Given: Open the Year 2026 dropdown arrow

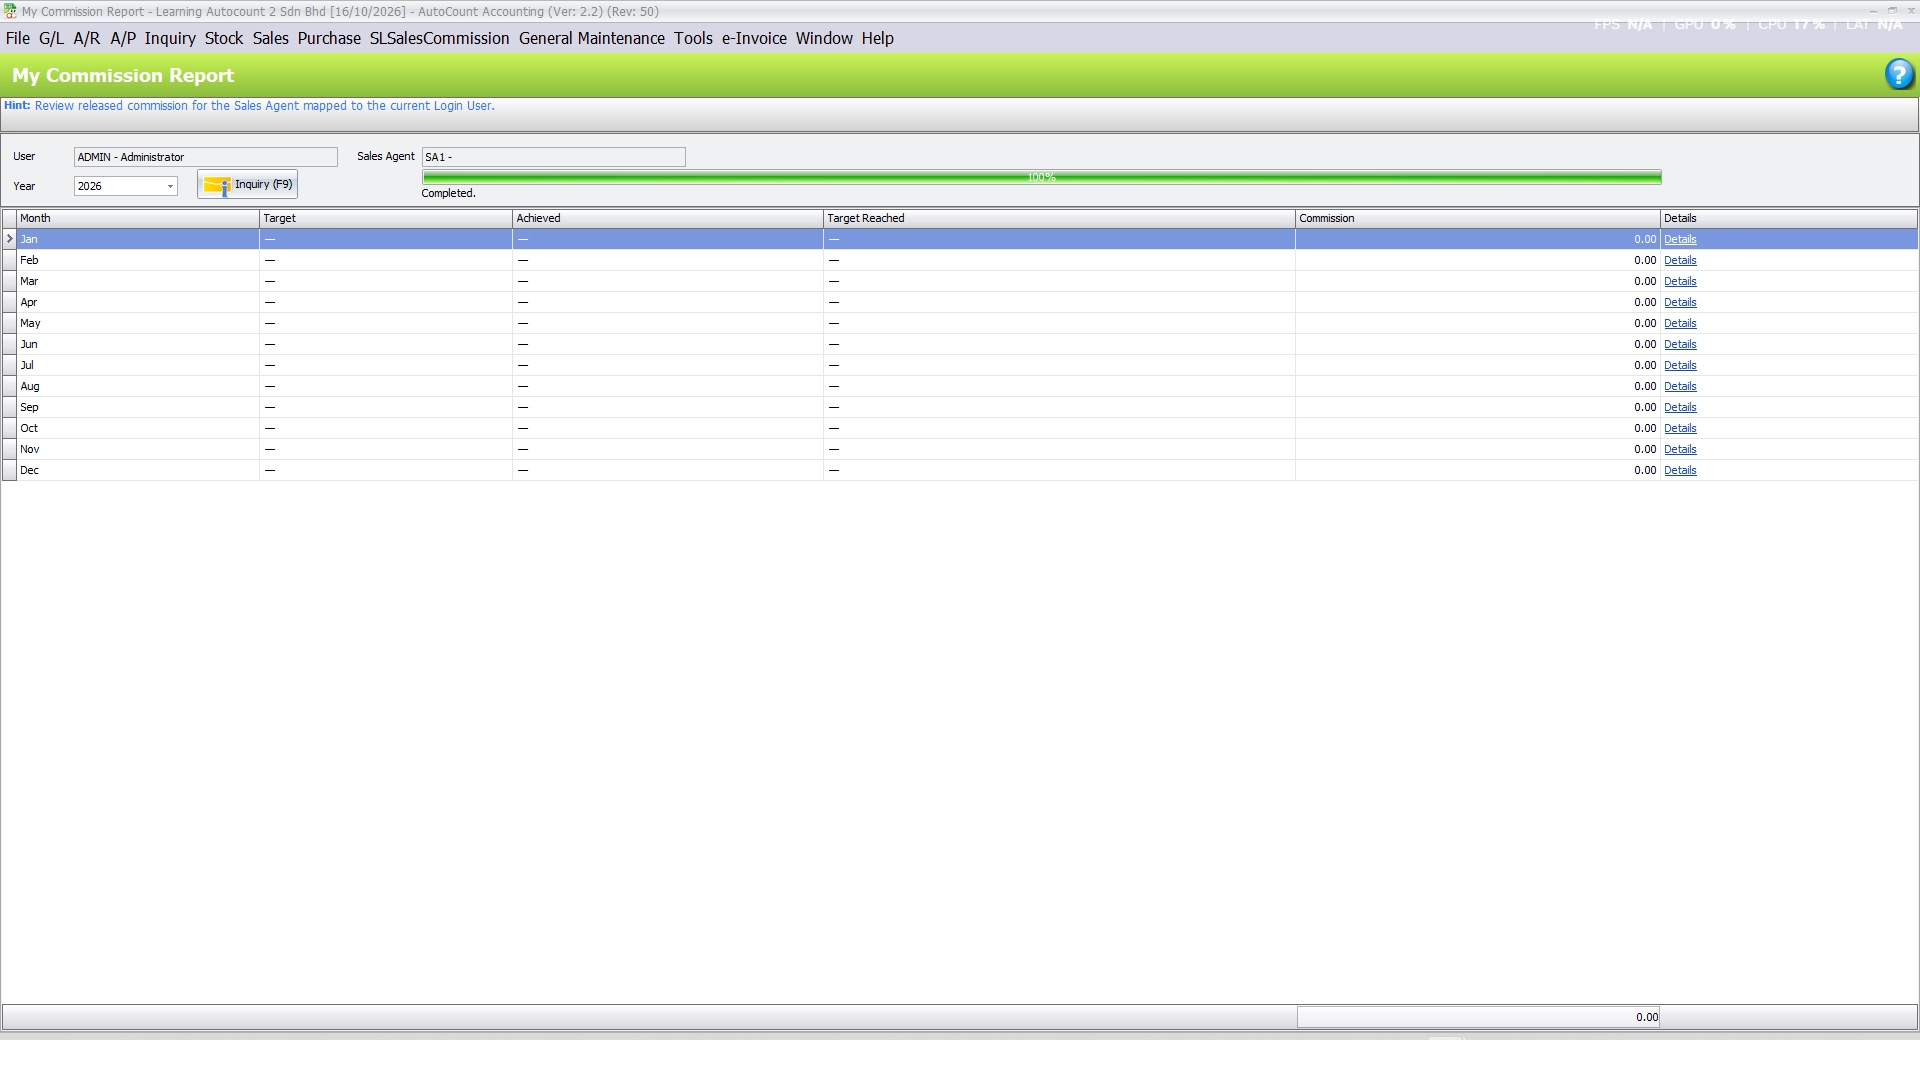Looking at the screenshot, I should click(x=170, y=186).
